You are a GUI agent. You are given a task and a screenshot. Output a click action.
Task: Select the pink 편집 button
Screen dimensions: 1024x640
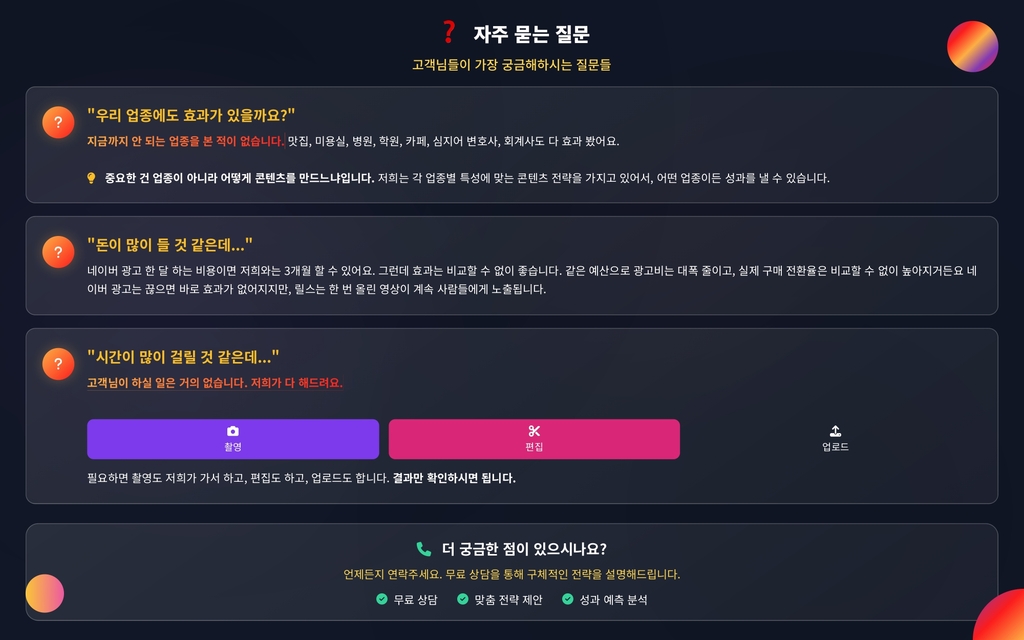click(534, 439)
